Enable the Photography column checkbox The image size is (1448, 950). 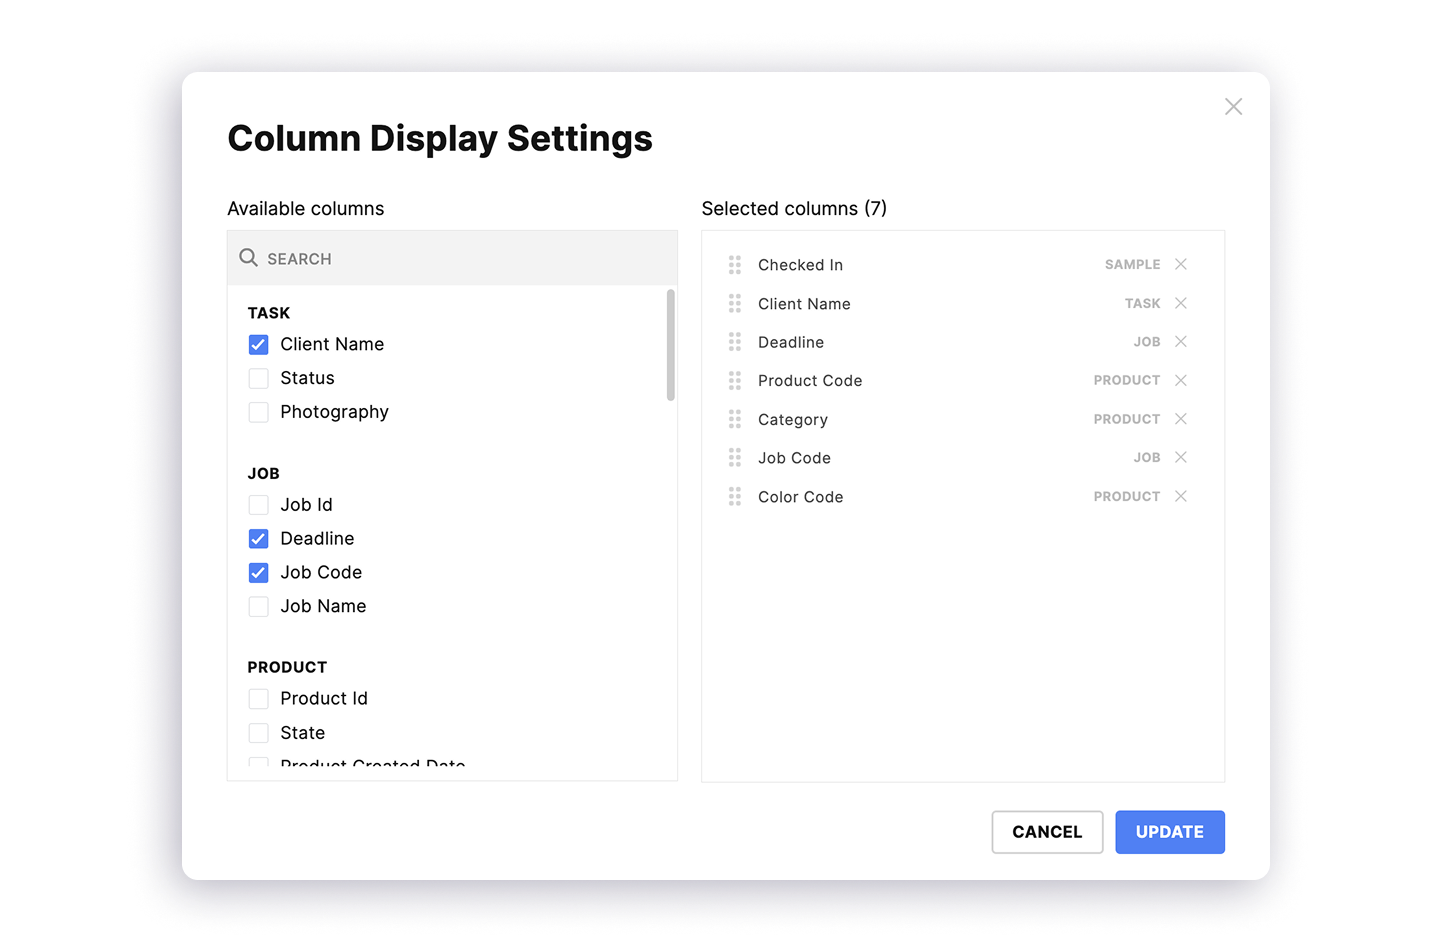pos(258,412)
